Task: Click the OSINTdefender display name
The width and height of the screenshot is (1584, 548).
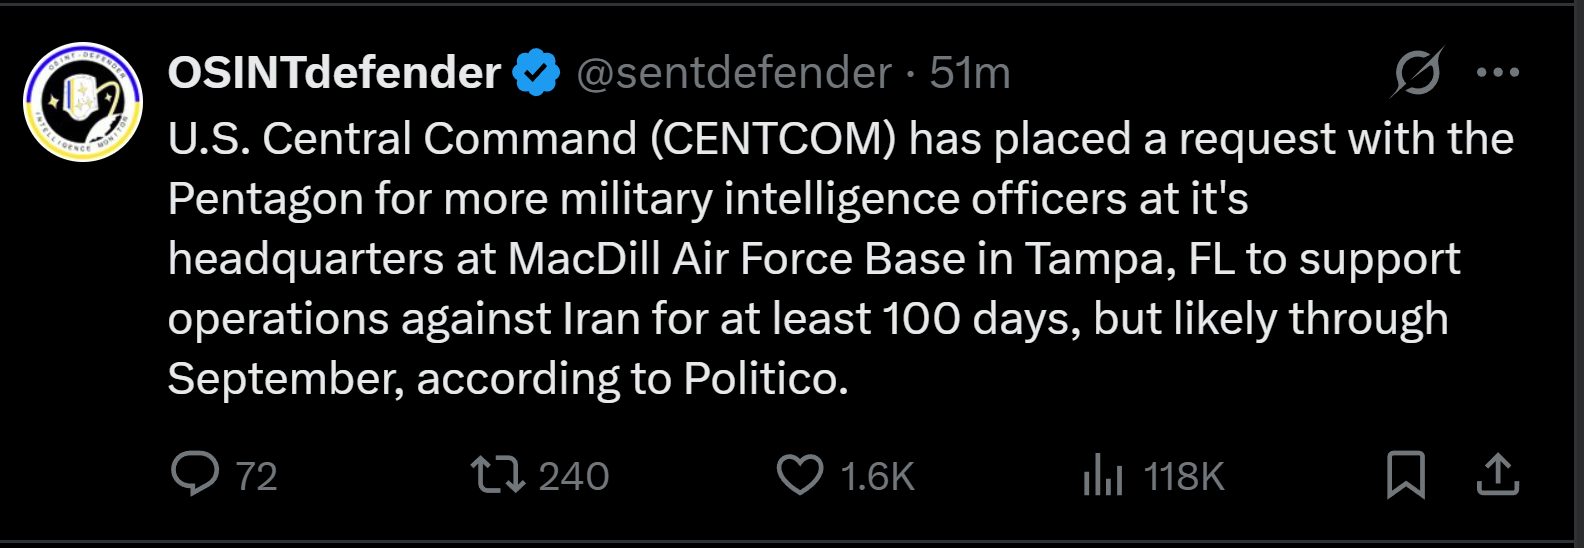Action: click(334, 73)
